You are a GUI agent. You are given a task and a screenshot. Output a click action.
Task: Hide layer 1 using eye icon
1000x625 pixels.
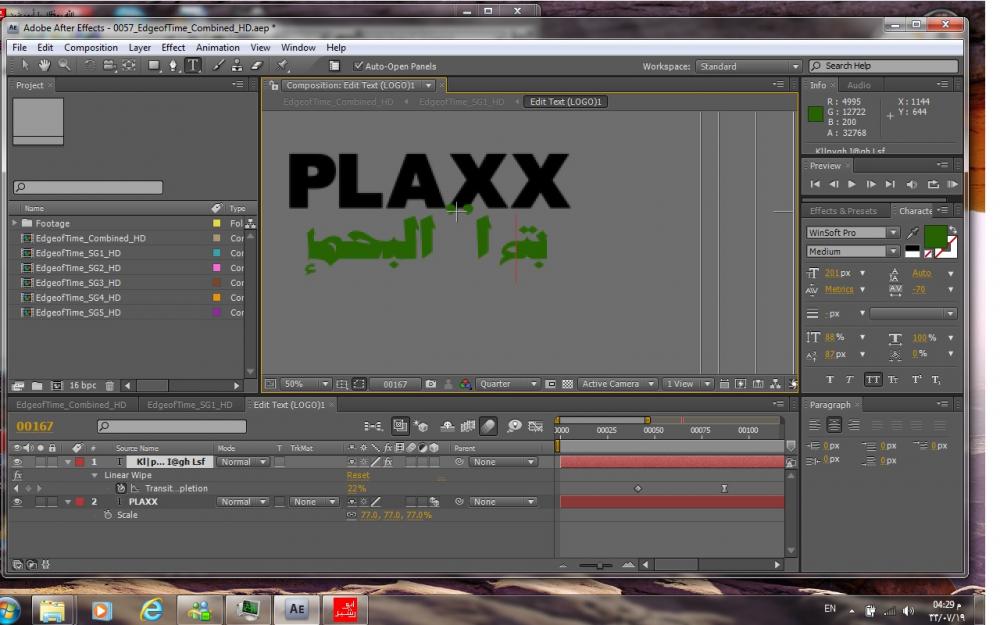point(17,462)
